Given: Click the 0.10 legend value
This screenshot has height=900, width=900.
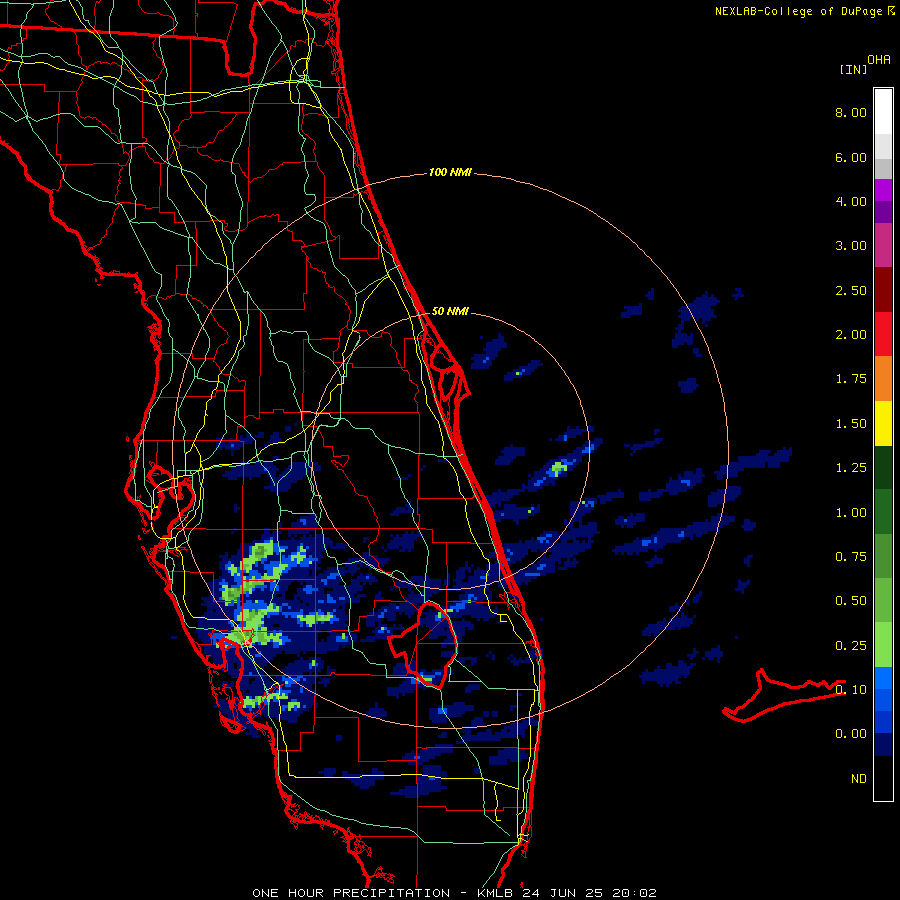Looking at the screenshot, I should point(851,690).
